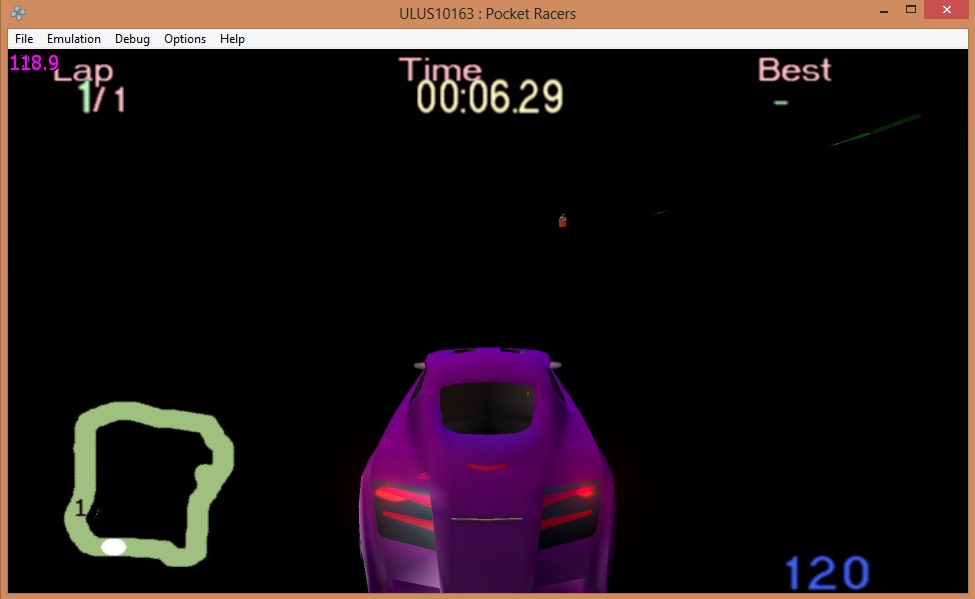Open the Options menu
Image resolution: width=975 pixels, height=599 pixels.
pyautogui.click(x=185, y=39)
